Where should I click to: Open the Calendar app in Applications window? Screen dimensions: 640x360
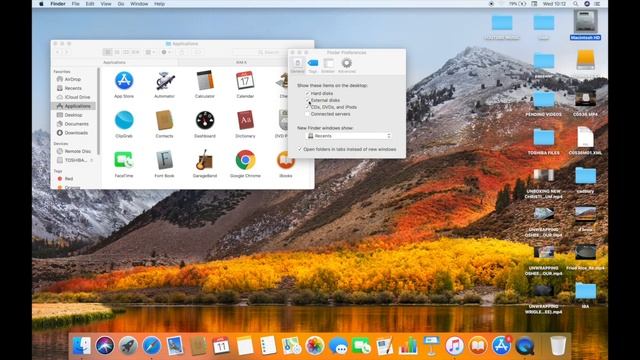tap(245, 80)
